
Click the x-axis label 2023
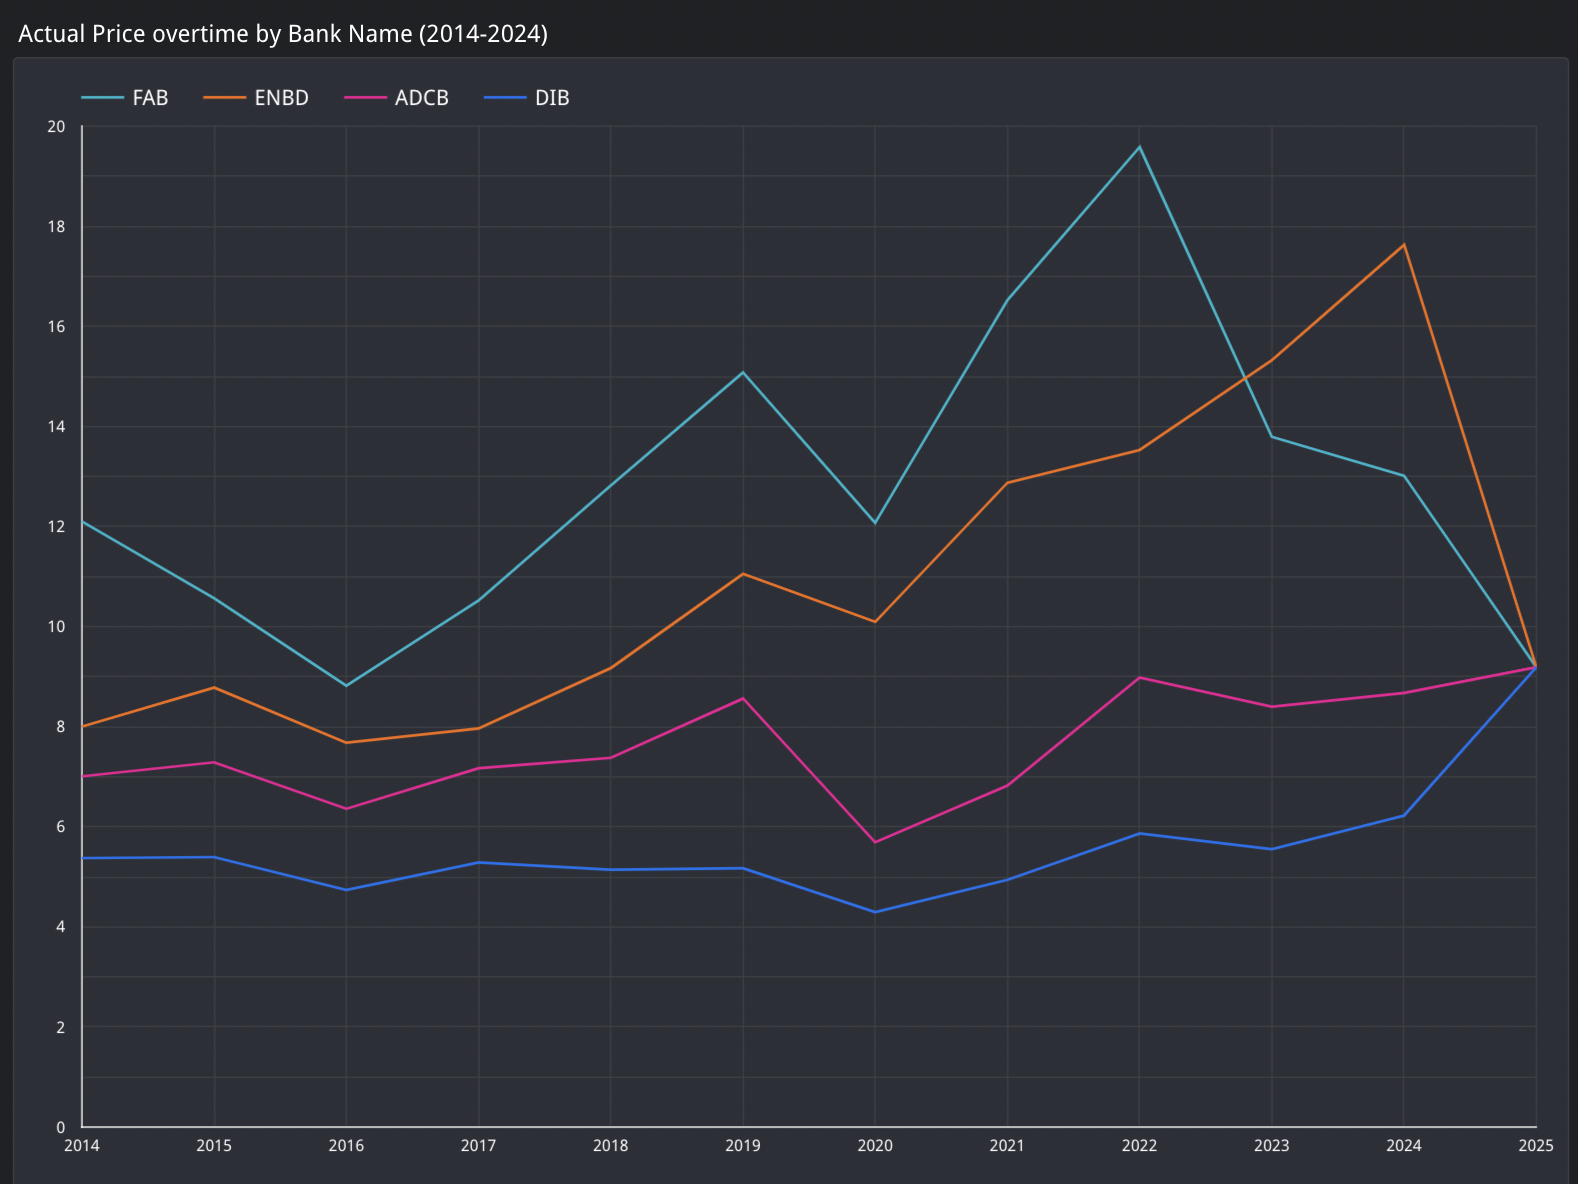pos(1272,1146)
